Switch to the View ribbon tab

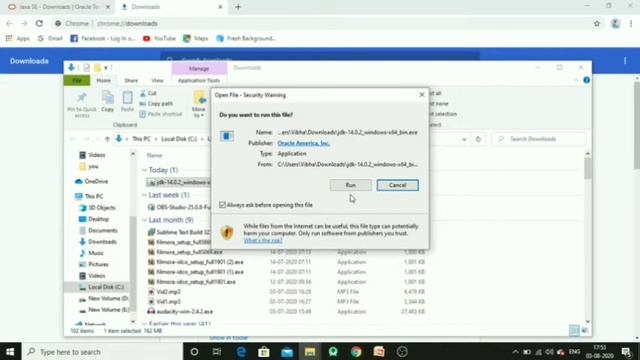pos(157,80)
